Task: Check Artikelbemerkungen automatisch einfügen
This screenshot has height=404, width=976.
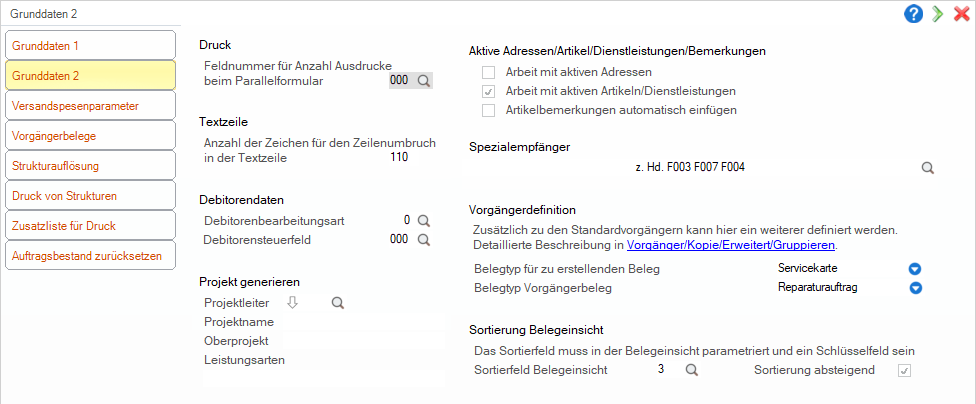Action: point(489,111)
